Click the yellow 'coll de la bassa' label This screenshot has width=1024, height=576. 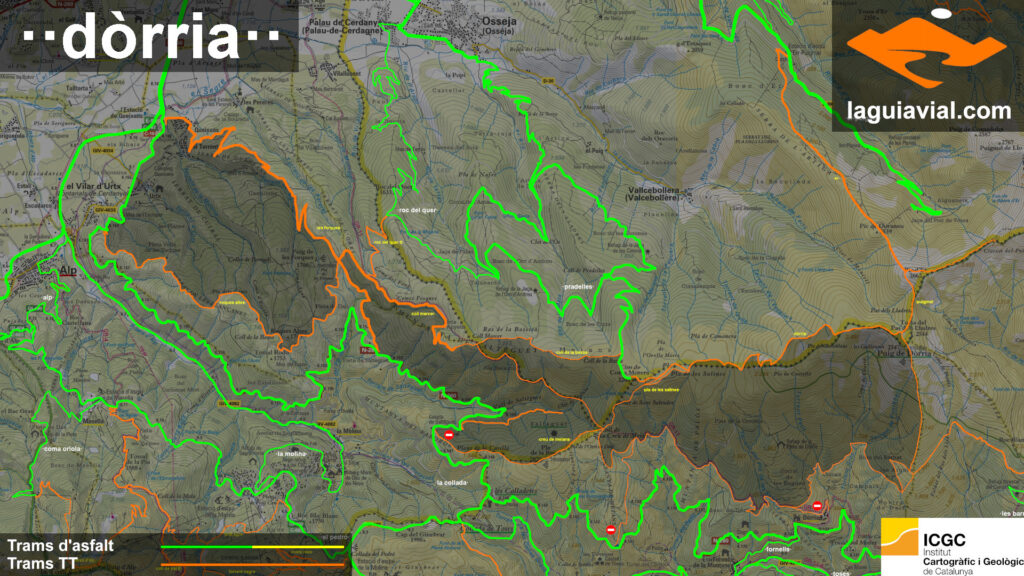571,353
